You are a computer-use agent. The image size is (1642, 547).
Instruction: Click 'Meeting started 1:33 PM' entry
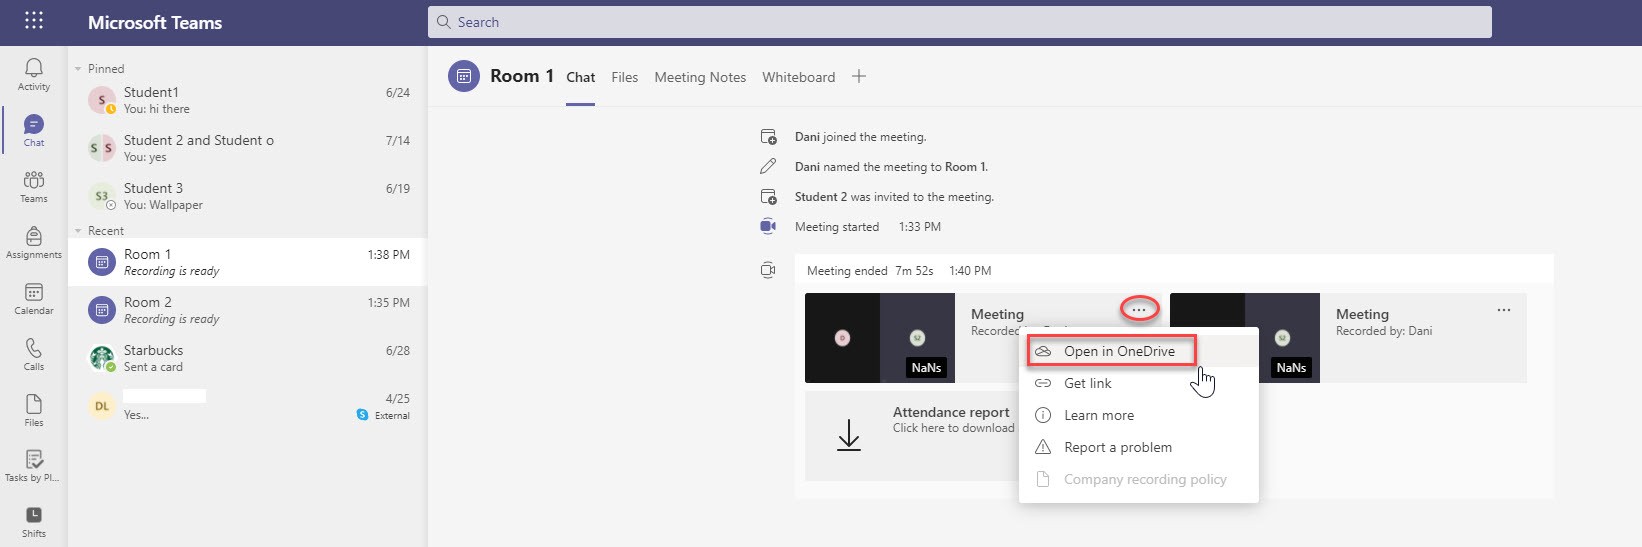tap(868, 227)
